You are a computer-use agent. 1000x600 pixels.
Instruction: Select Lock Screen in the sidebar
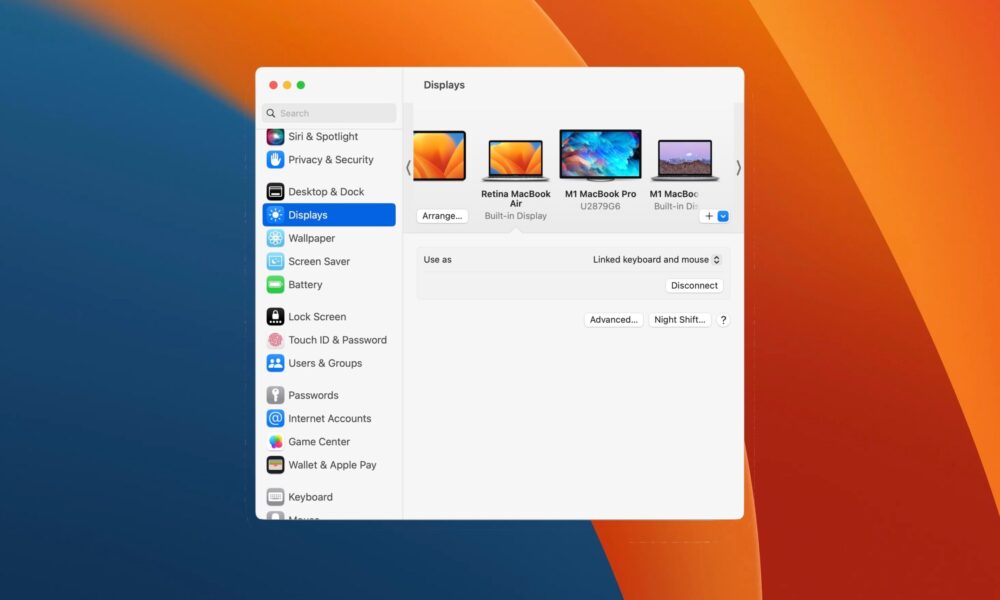tap(329, 317)
